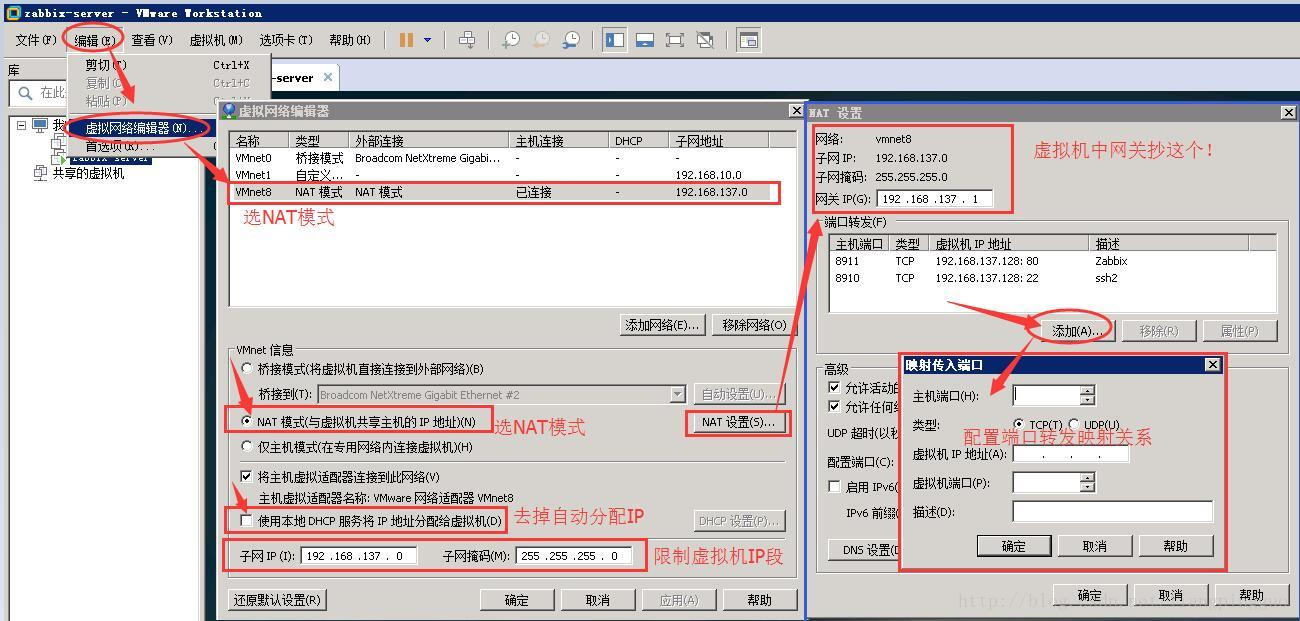1300x621 pixels.
Task: Click the 移除网络(O) button
Action: [x=754, y=325]
